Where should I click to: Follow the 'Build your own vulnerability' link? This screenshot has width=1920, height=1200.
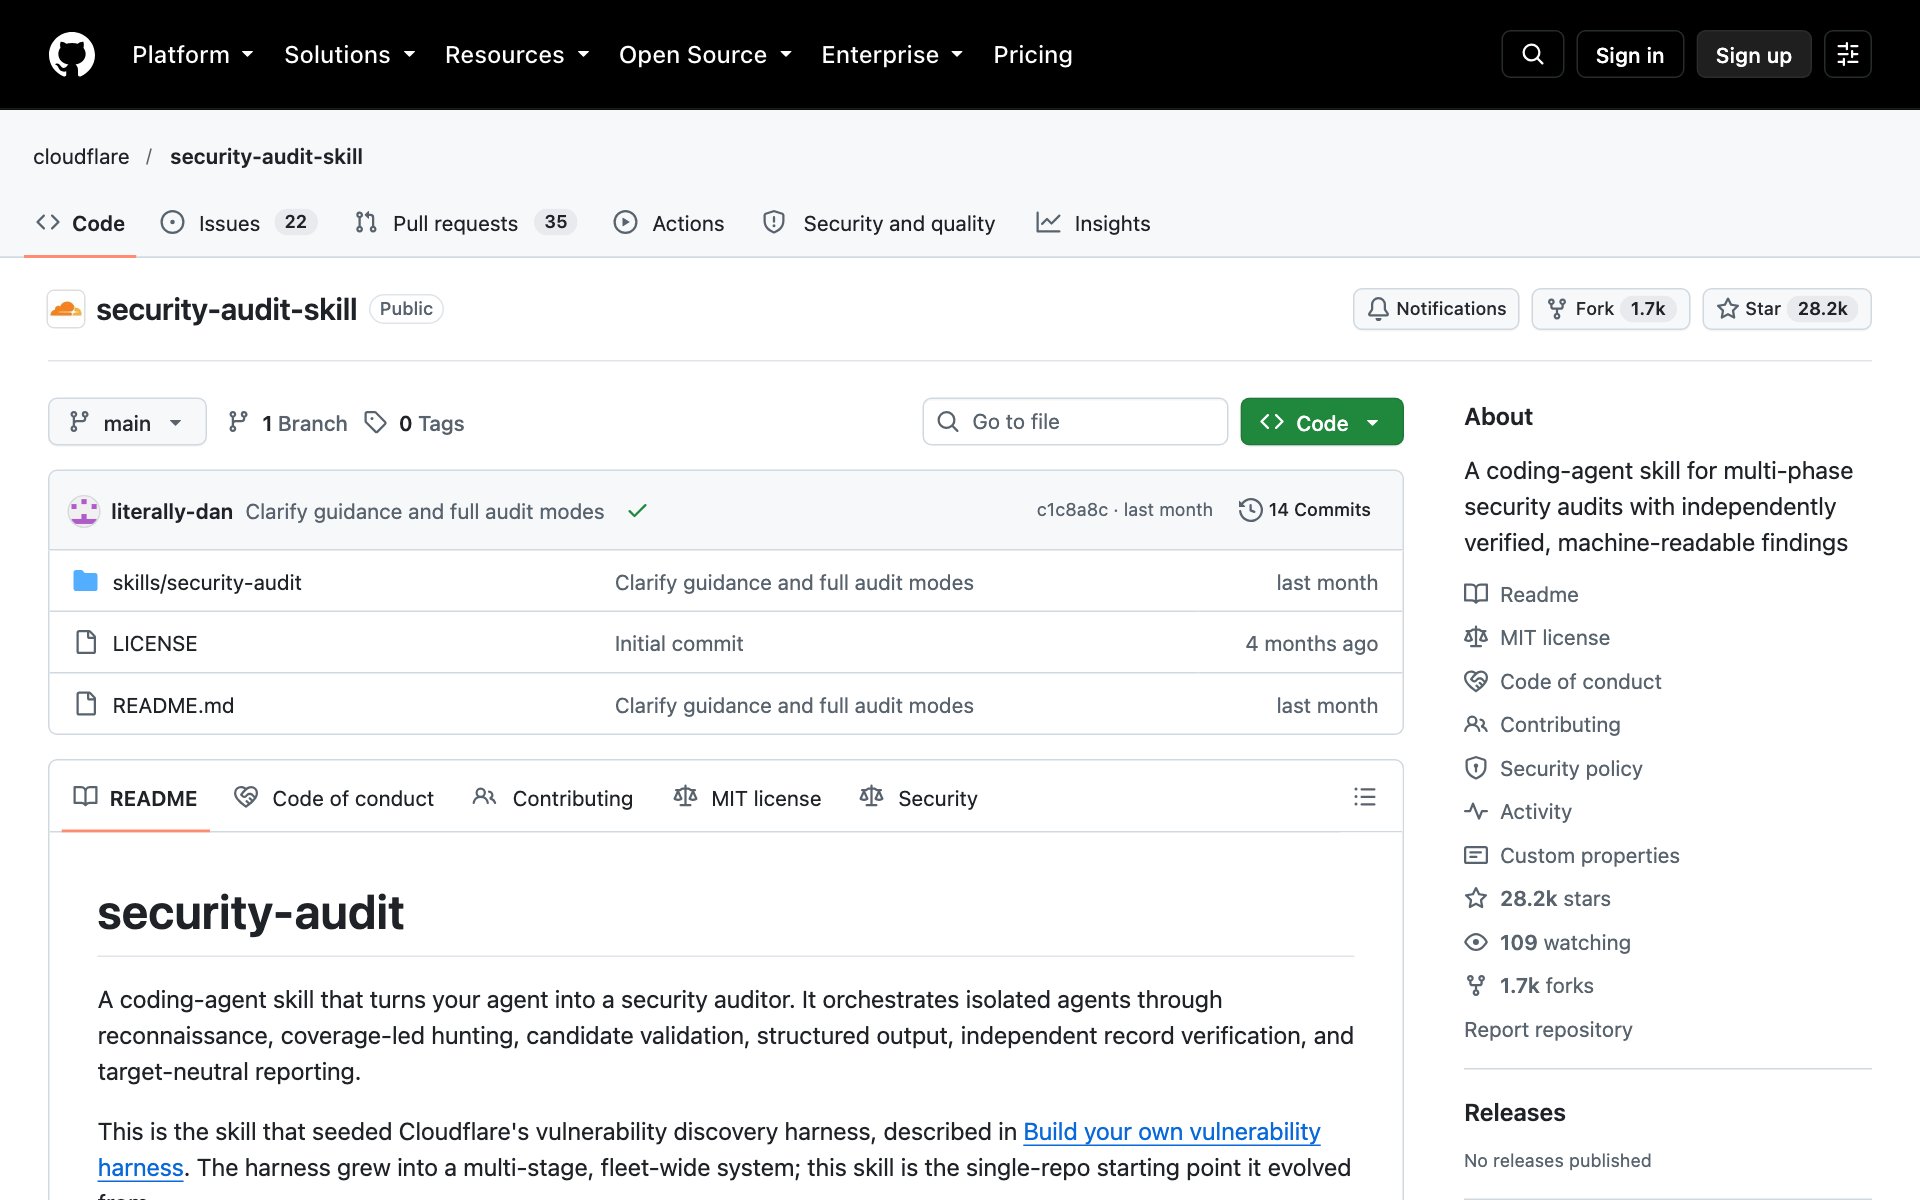(x=1171, y=1131)
